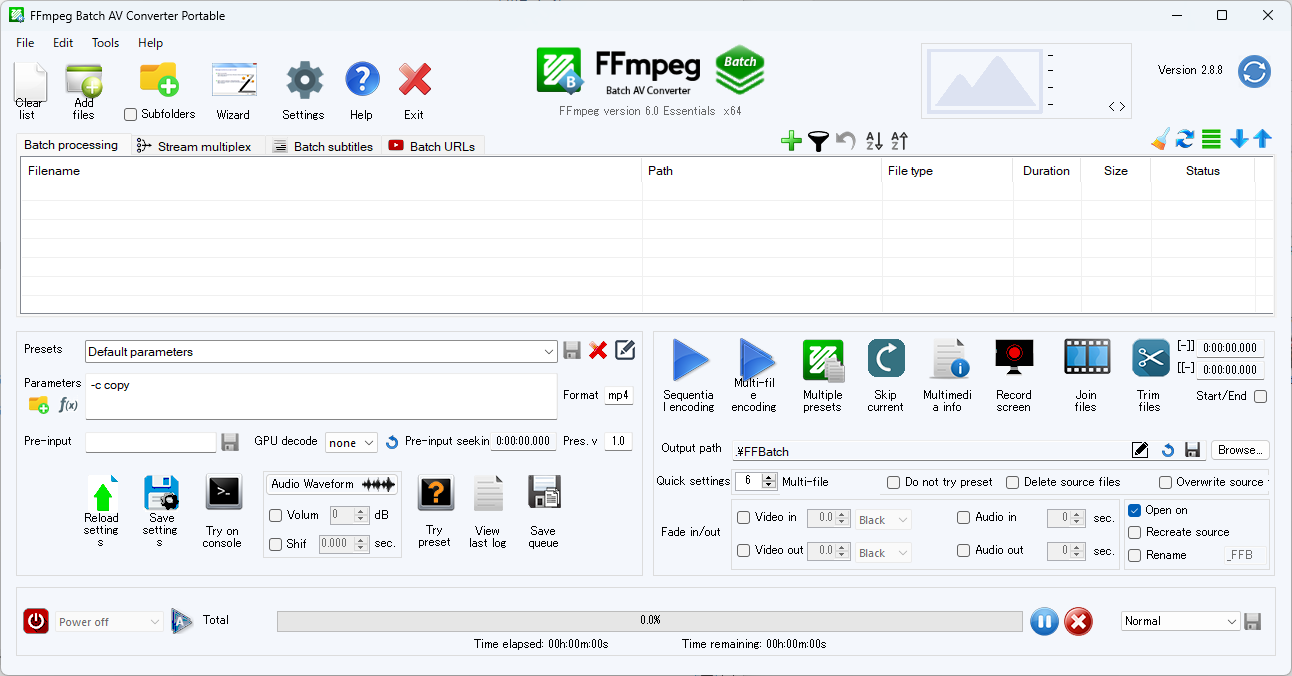Click the Skip current icon
The image size is (1292, 676).
pos(885,358)
